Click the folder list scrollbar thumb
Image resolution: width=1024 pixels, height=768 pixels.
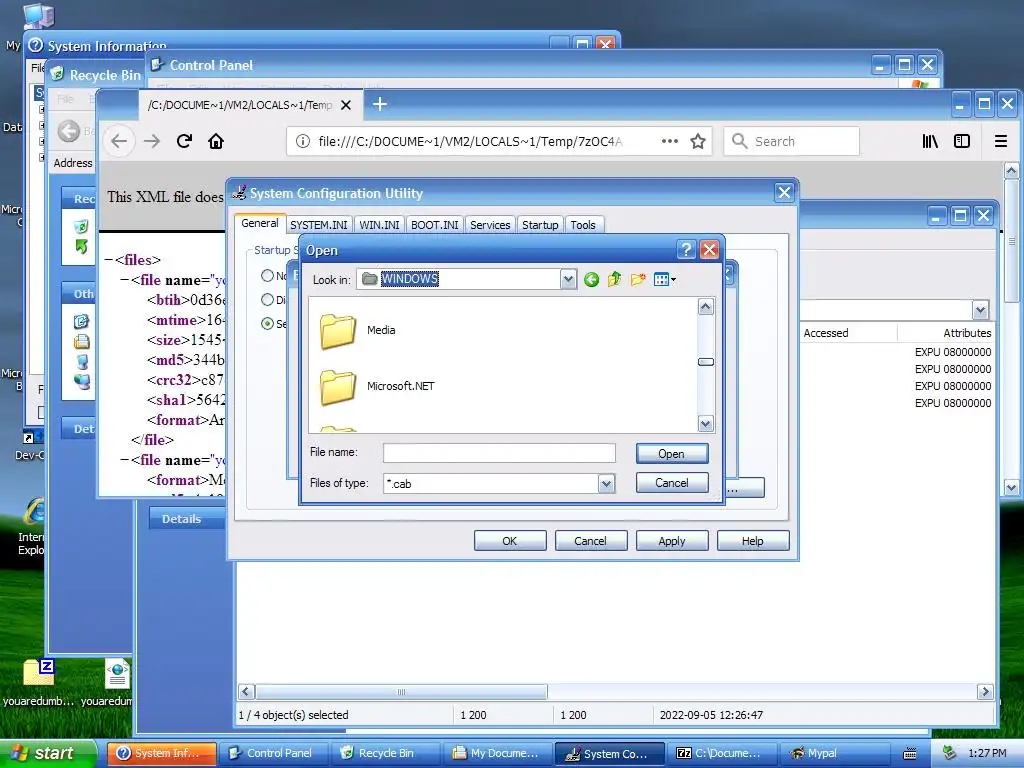click(x=705, y=362)
